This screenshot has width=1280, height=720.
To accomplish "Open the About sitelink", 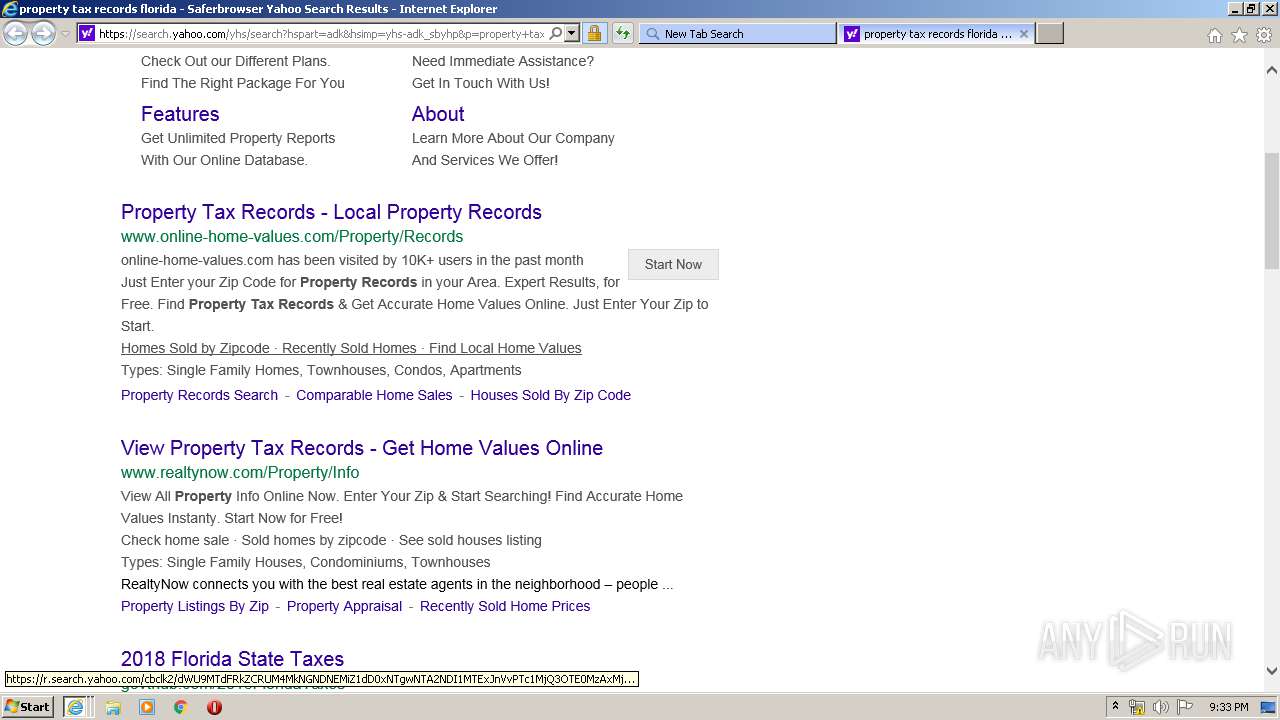I will pyautogui.click(x=438, y=114).
